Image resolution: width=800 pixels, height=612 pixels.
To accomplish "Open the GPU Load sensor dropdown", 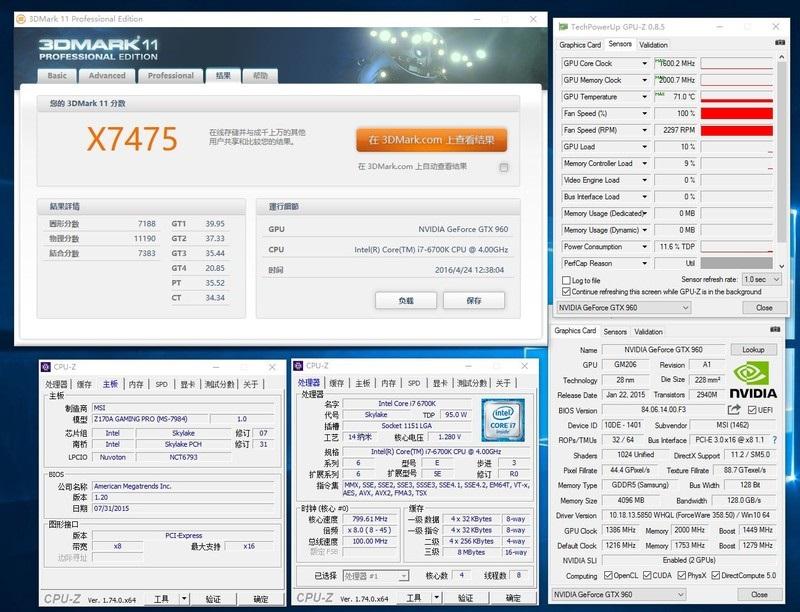I will tap(644, 147).
